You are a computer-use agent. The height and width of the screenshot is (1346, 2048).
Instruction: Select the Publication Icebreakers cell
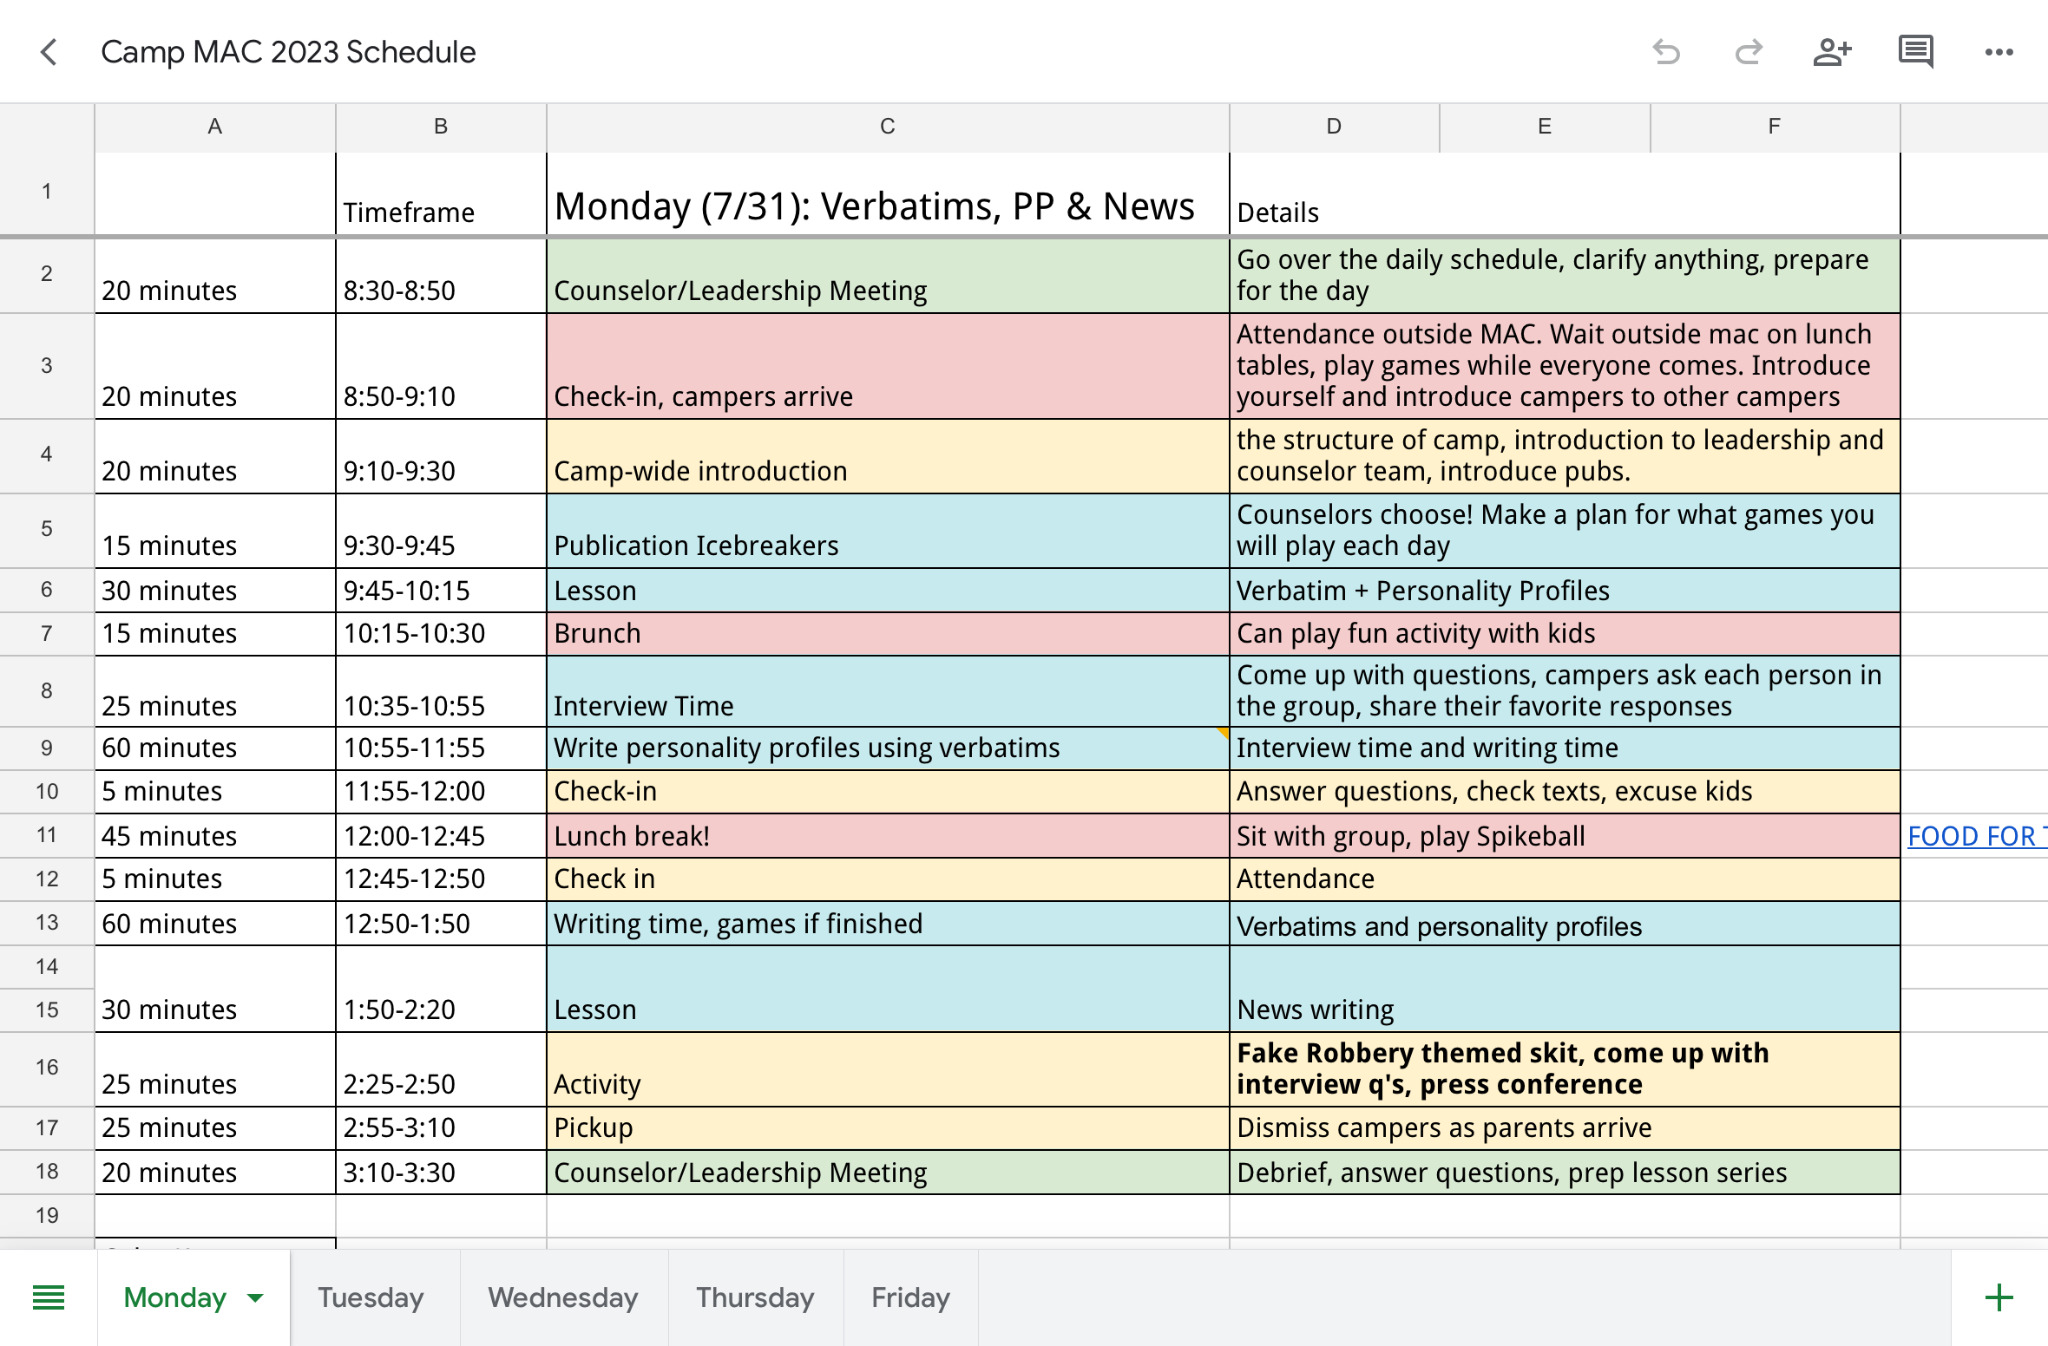point(888,531)
